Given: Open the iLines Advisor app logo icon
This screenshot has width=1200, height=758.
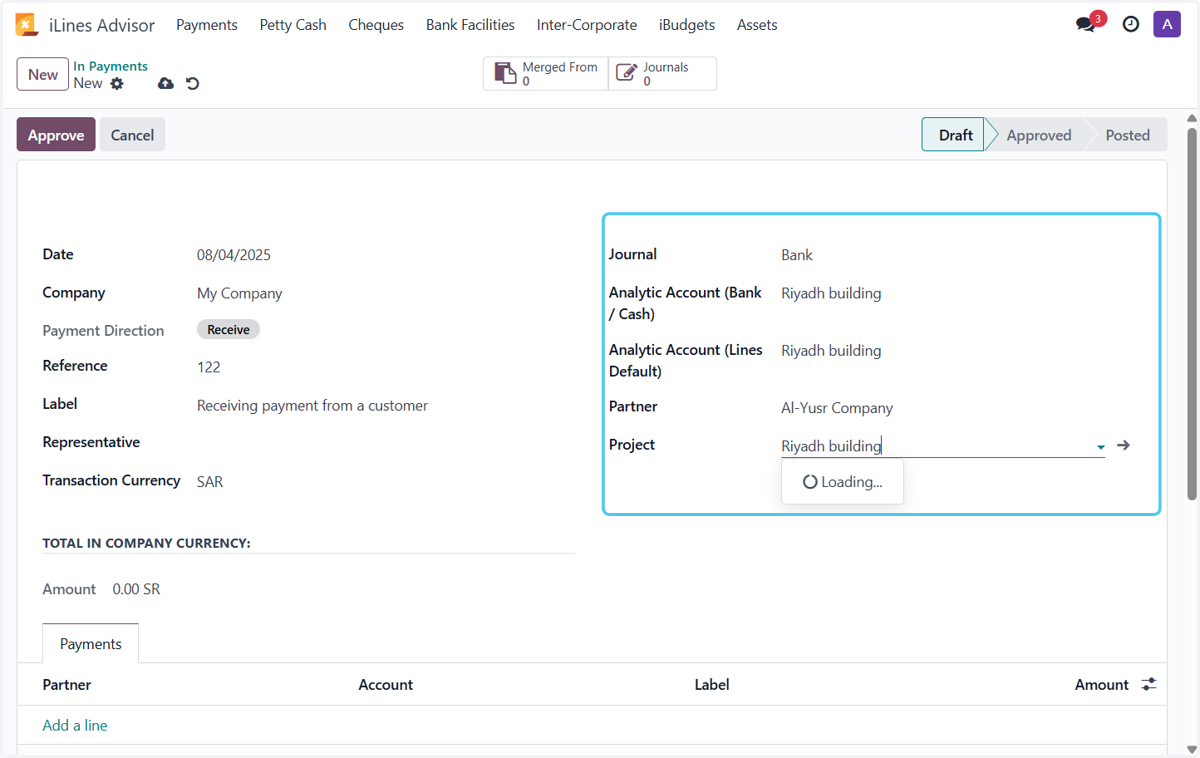Looking at the screenshot, I should tap(26, 25).
